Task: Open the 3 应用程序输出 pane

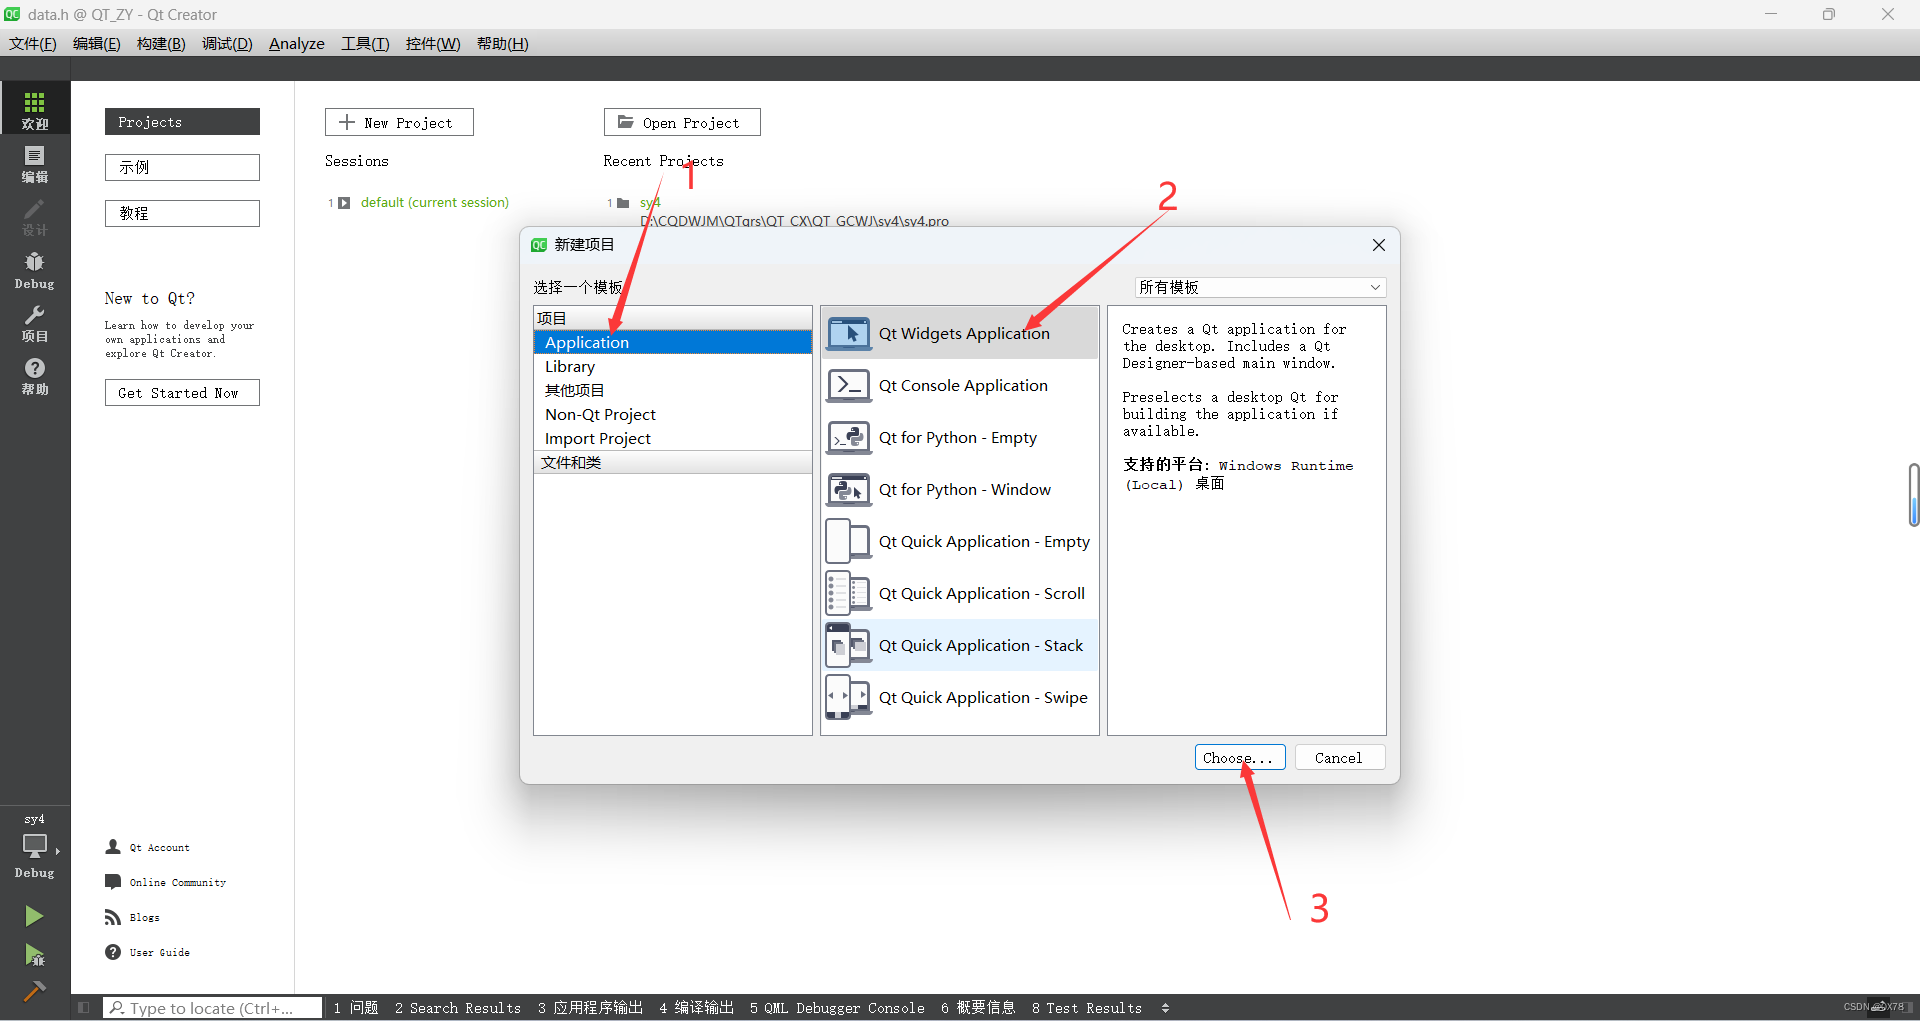Action: 590,1008
